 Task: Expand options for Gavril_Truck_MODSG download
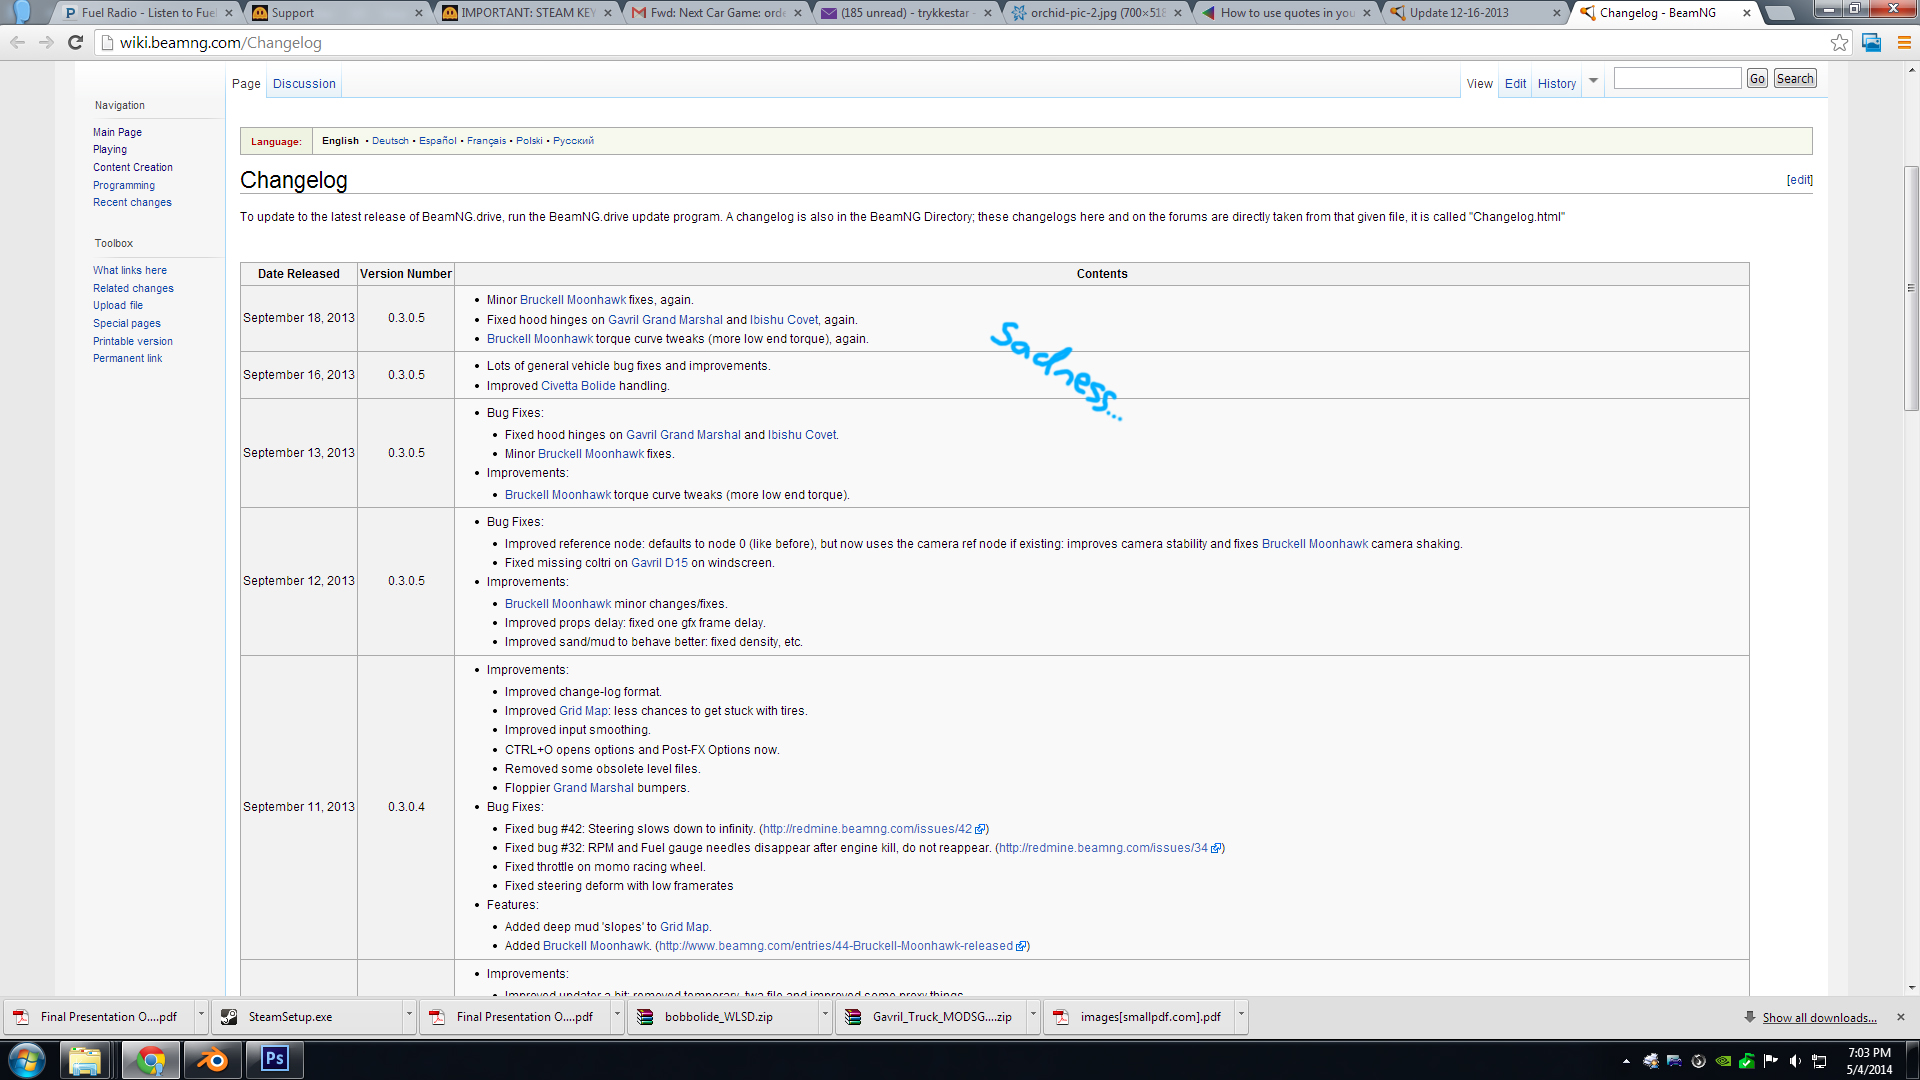coord(1033,1017)
